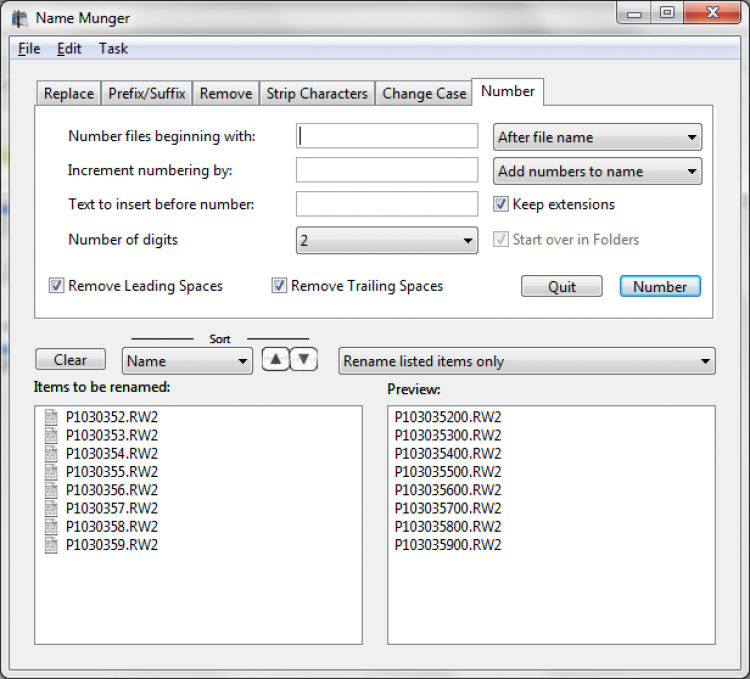750x679 pixels.
Task: Click file icon next to P1030353.RW2
Action: [x=51, y=435]
